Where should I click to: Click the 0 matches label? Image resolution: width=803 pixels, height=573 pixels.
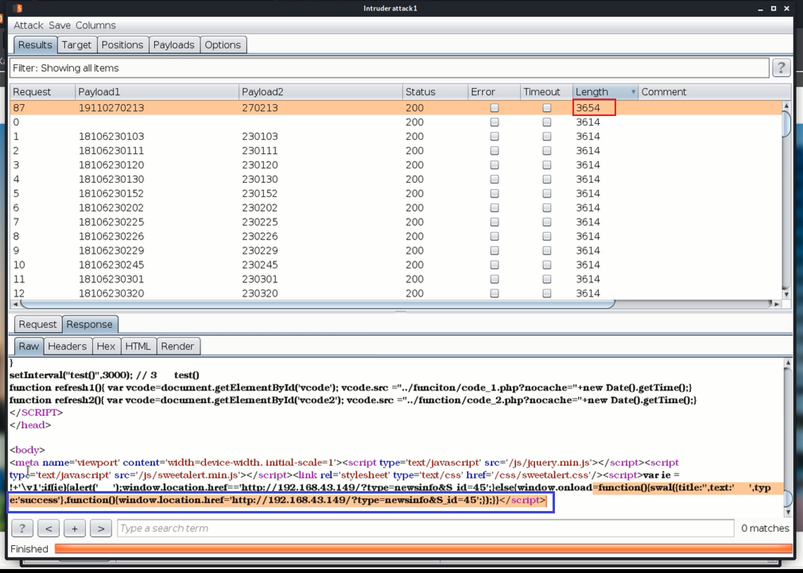[x=765, y=528]
